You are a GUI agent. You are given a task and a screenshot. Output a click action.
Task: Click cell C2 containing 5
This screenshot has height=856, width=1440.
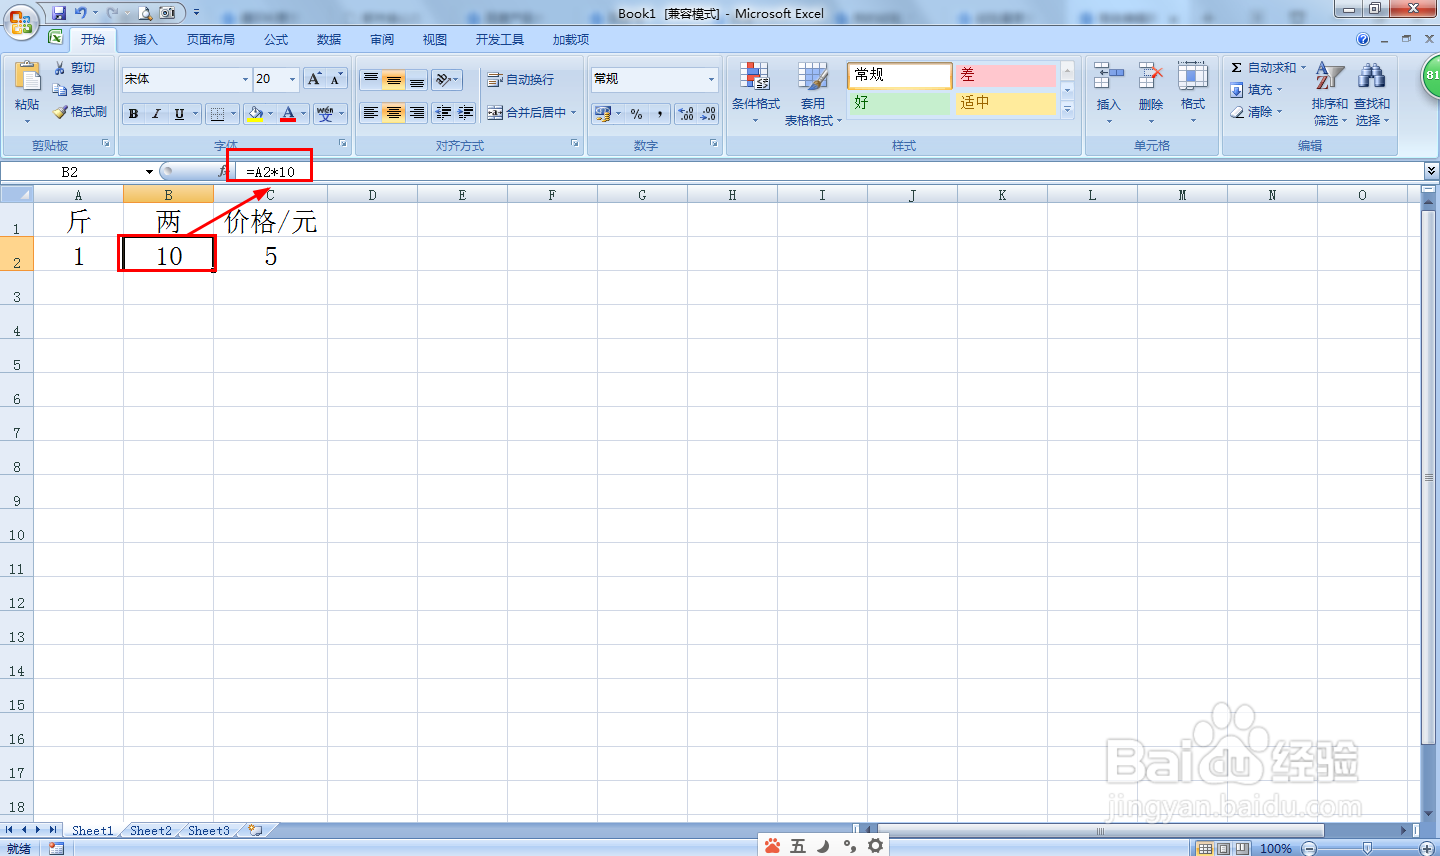(270, 254)
